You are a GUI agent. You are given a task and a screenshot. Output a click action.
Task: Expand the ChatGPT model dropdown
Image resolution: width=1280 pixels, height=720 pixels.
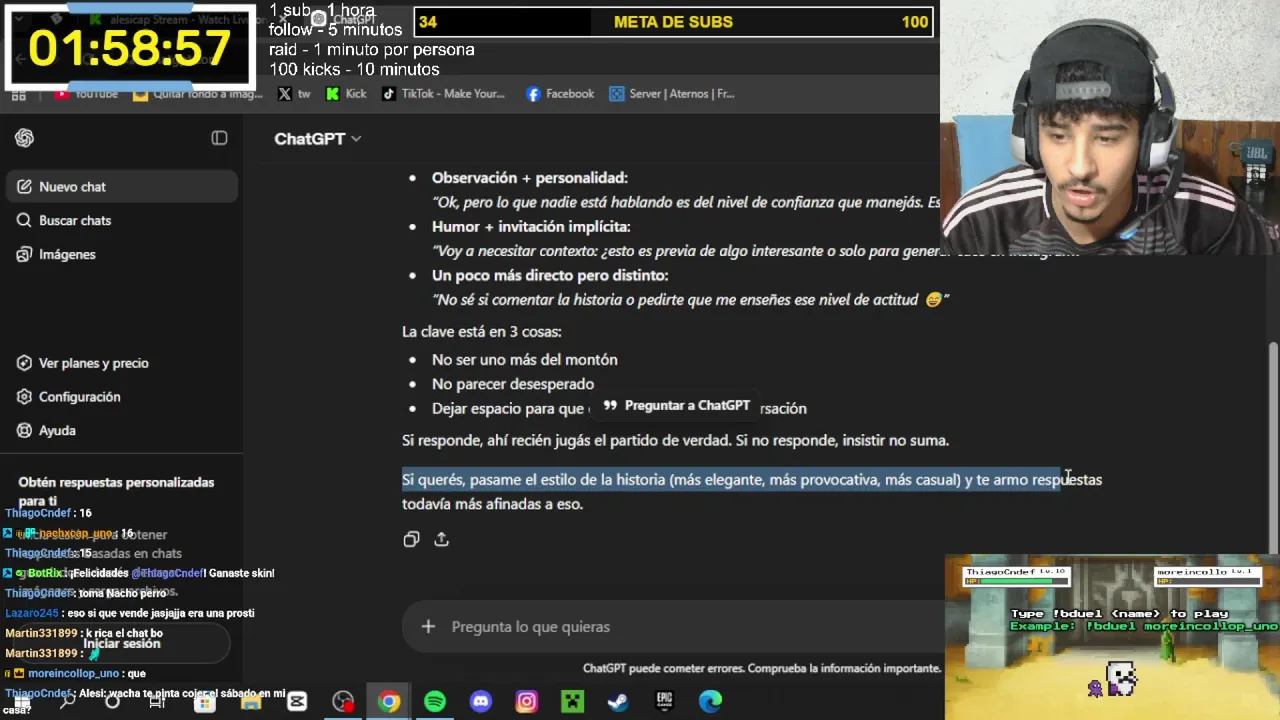pos(317,139)
